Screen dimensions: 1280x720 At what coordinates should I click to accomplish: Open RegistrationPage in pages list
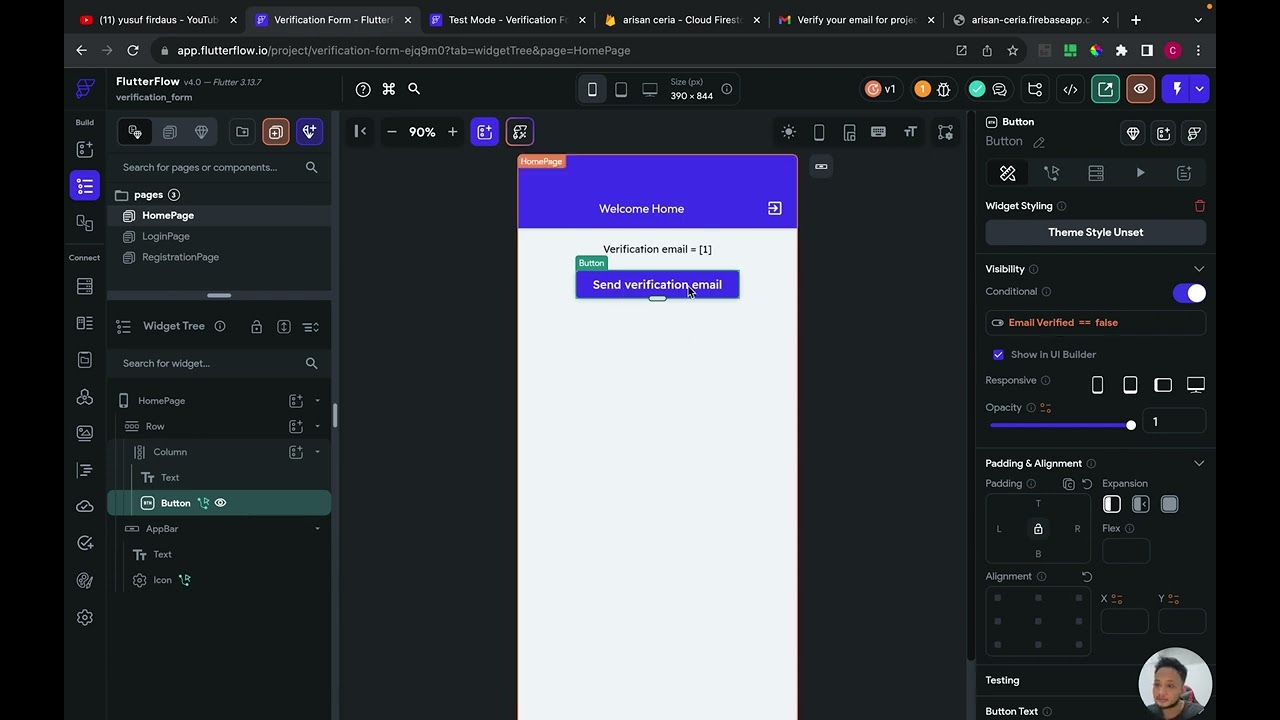pos(180,257)
